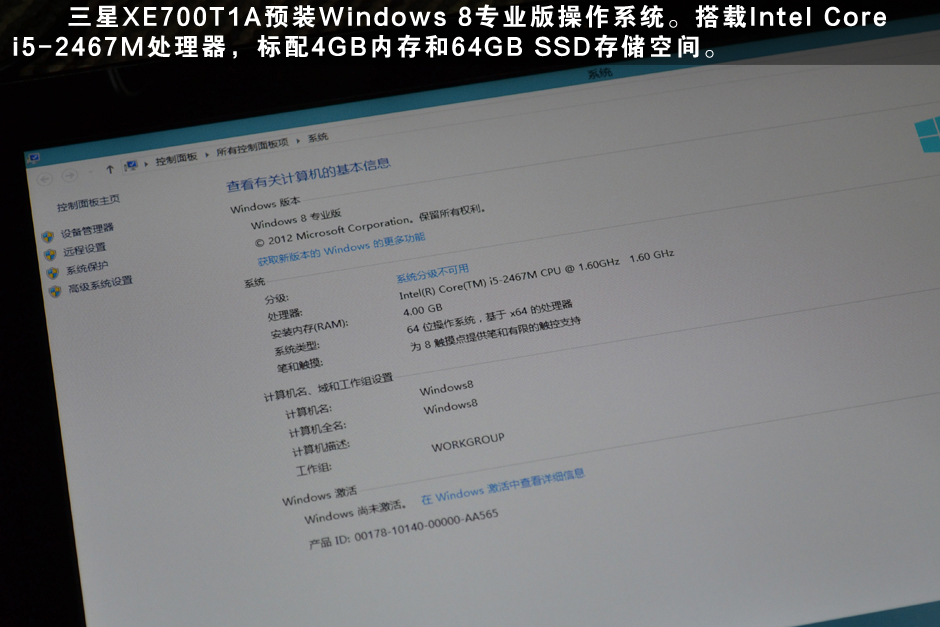This screenshot has width=940, height=627.
Task: Expand breadcrumb arrow before 控制面板
Action: click(146, 163)
